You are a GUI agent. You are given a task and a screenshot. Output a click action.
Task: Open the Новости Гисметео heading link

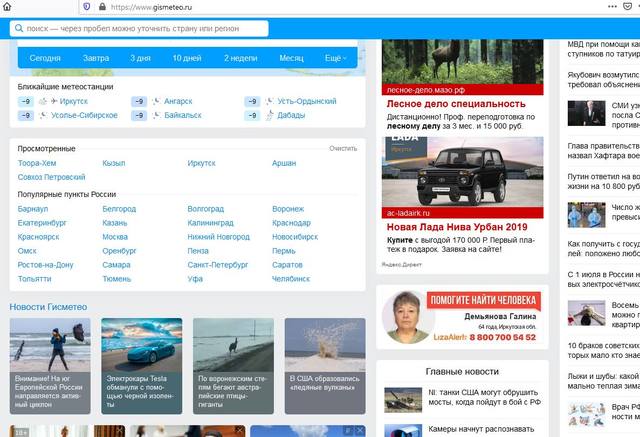pos(48,307)
